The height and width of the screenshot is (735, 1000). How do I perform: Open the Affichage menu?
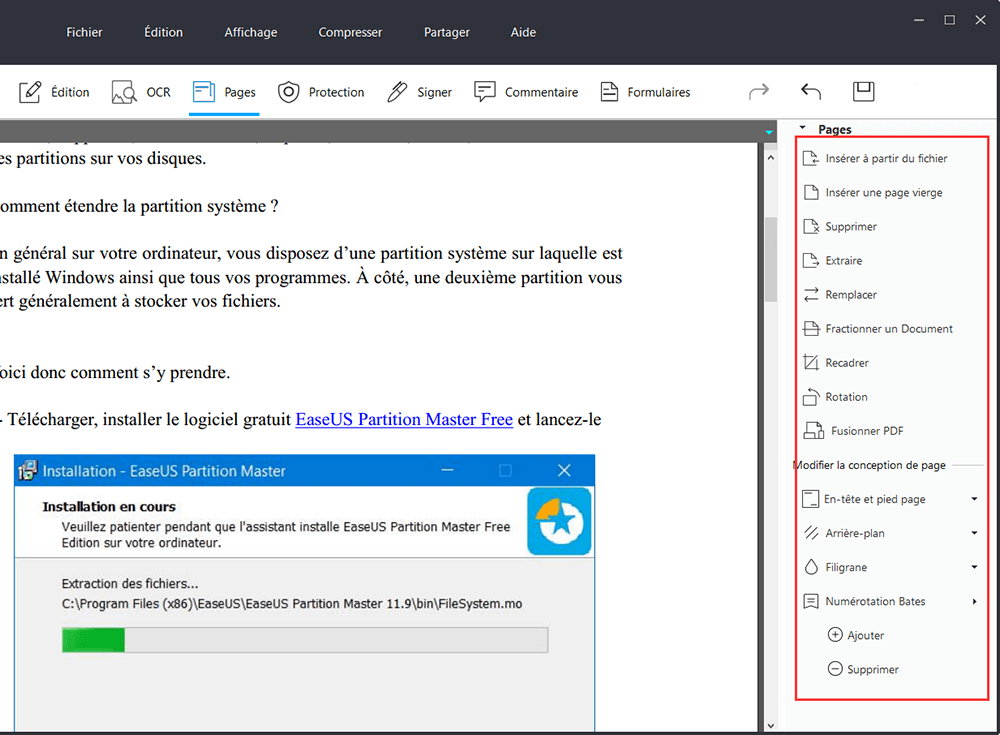coord(251,32)
